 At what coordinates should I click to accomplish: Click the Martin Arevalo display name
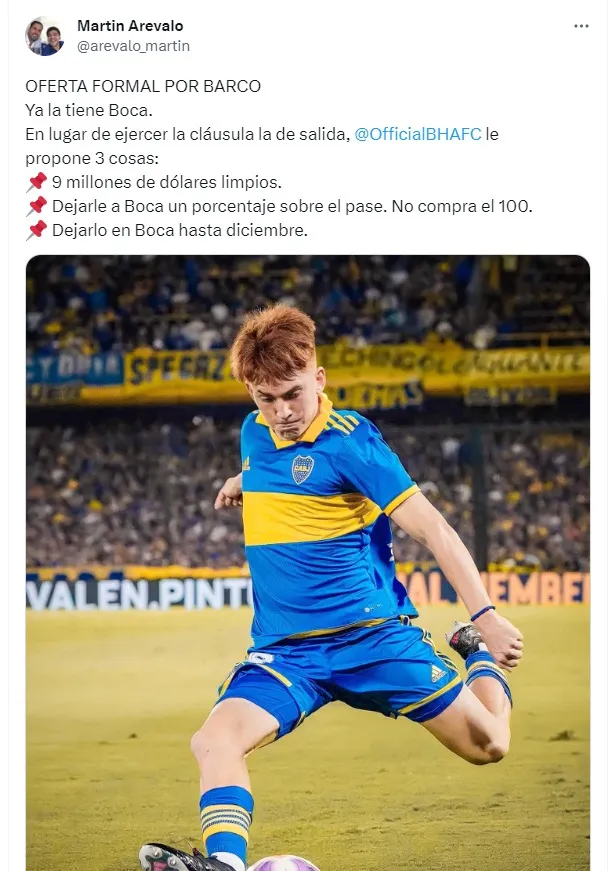(x=130, y=26)
